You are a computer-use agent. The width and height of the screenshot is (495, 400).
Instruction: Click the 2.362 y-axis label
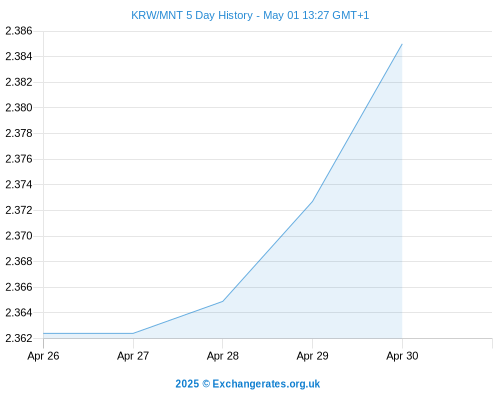(19, 338)
